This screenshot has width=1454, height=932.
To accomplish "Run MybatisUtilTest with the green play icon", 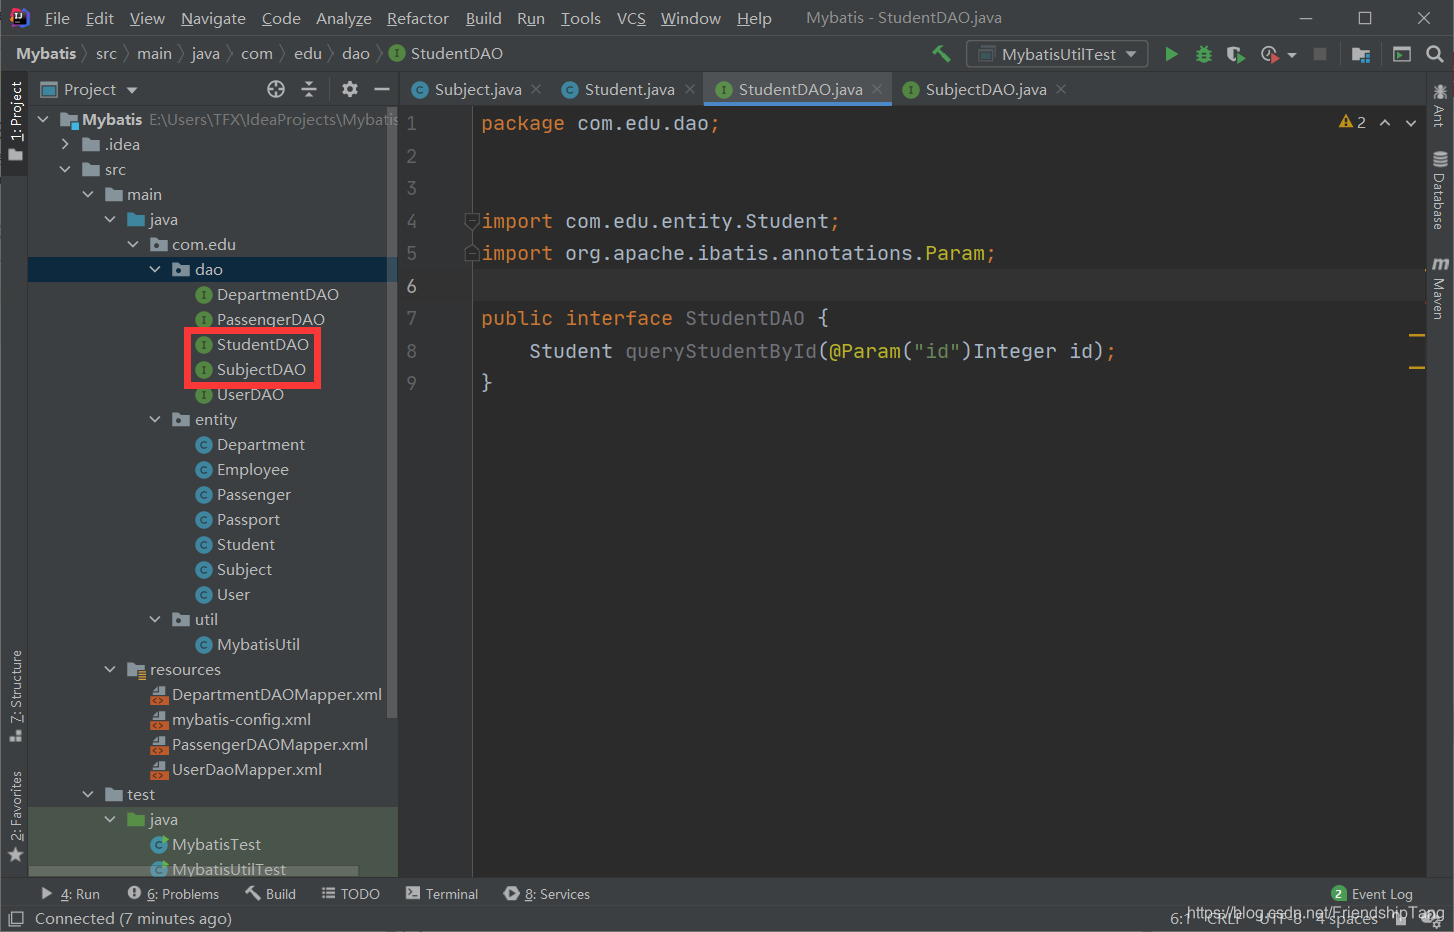I will [1171, 54].
